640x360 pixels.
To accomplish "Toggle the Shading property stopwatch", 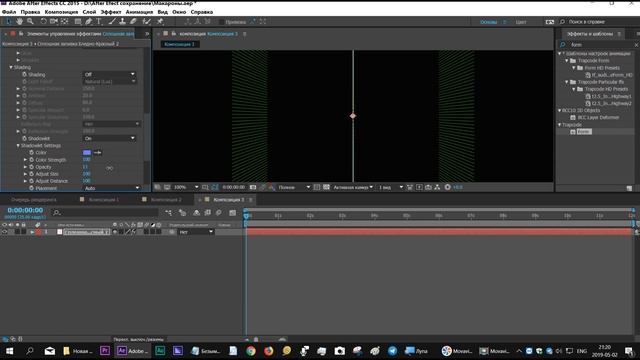I will coord(24,74).
